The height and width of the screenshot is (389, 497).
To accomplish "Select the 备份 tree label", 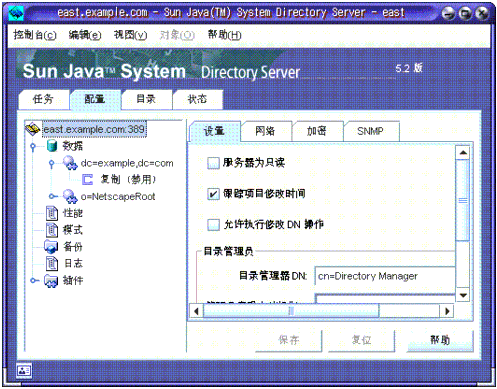I will click(x=73, y=247).
